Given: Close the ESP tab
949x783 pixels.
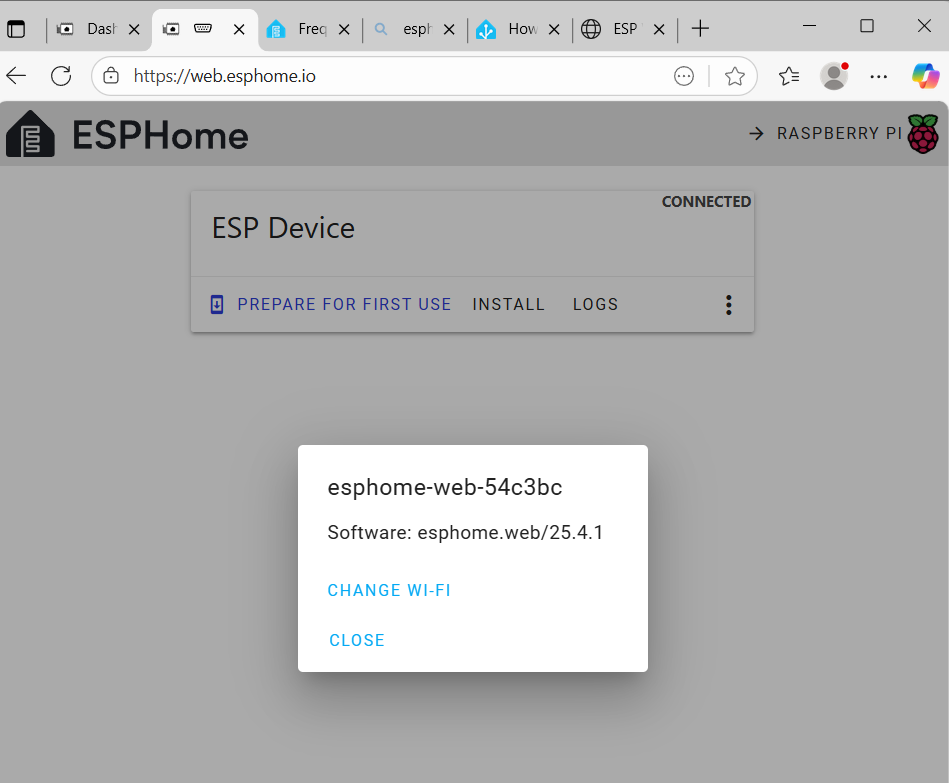Looking at the screenshot, I should 659,29.
